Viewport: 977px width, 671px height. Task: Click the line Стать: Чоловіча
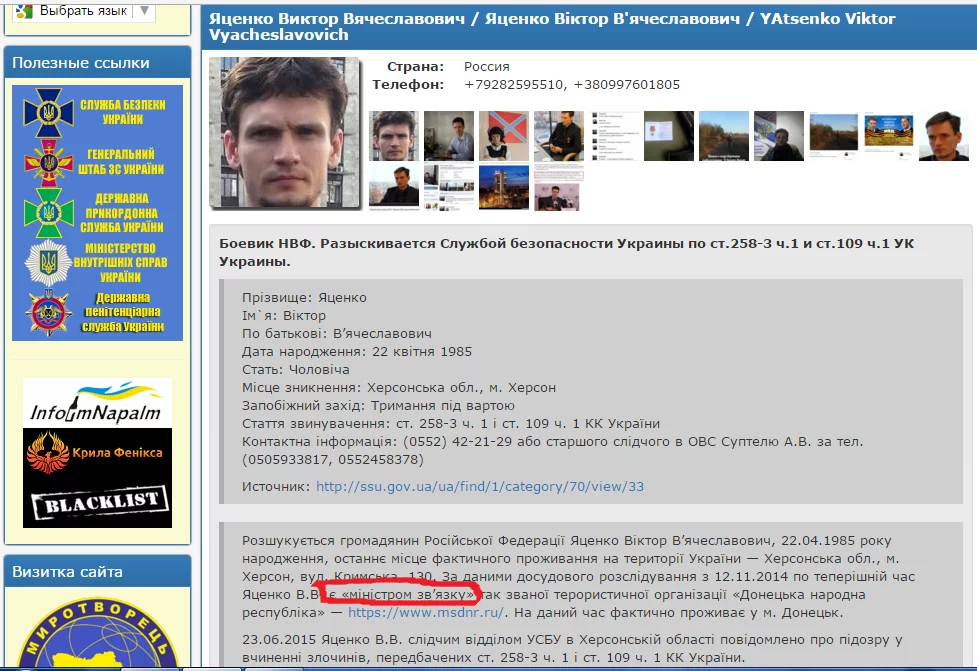tap(295, 370)
